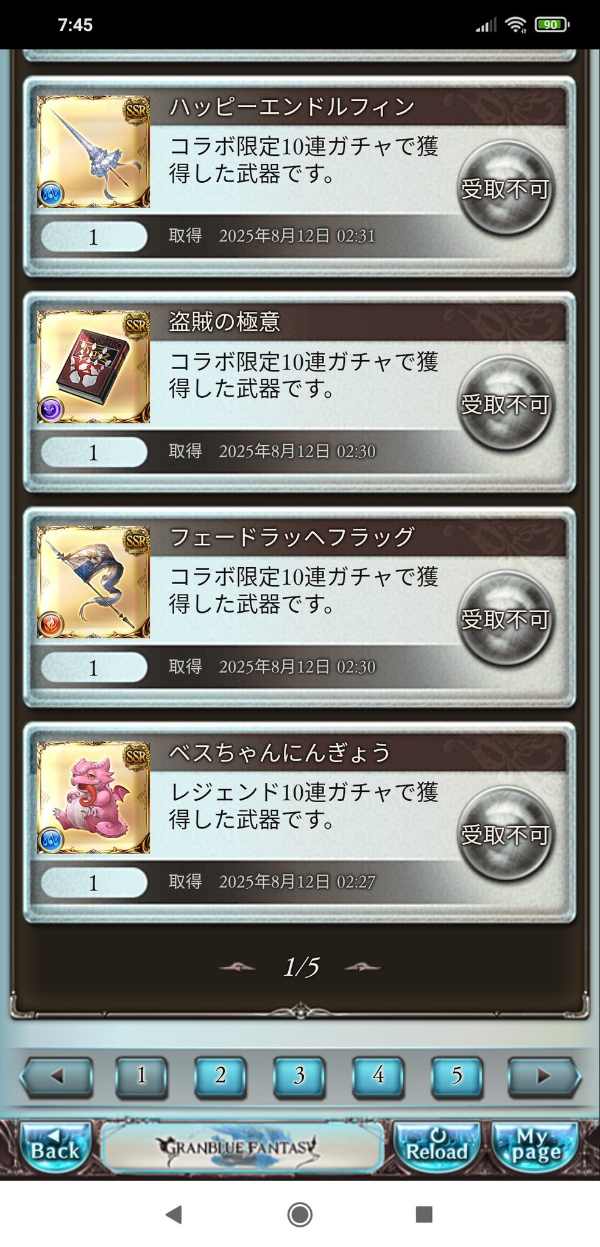Tap the pink ベスちゃんにんぎょう doll icon
The image size is (600, 1247).
pyautogui.click(x=93, y=798)
